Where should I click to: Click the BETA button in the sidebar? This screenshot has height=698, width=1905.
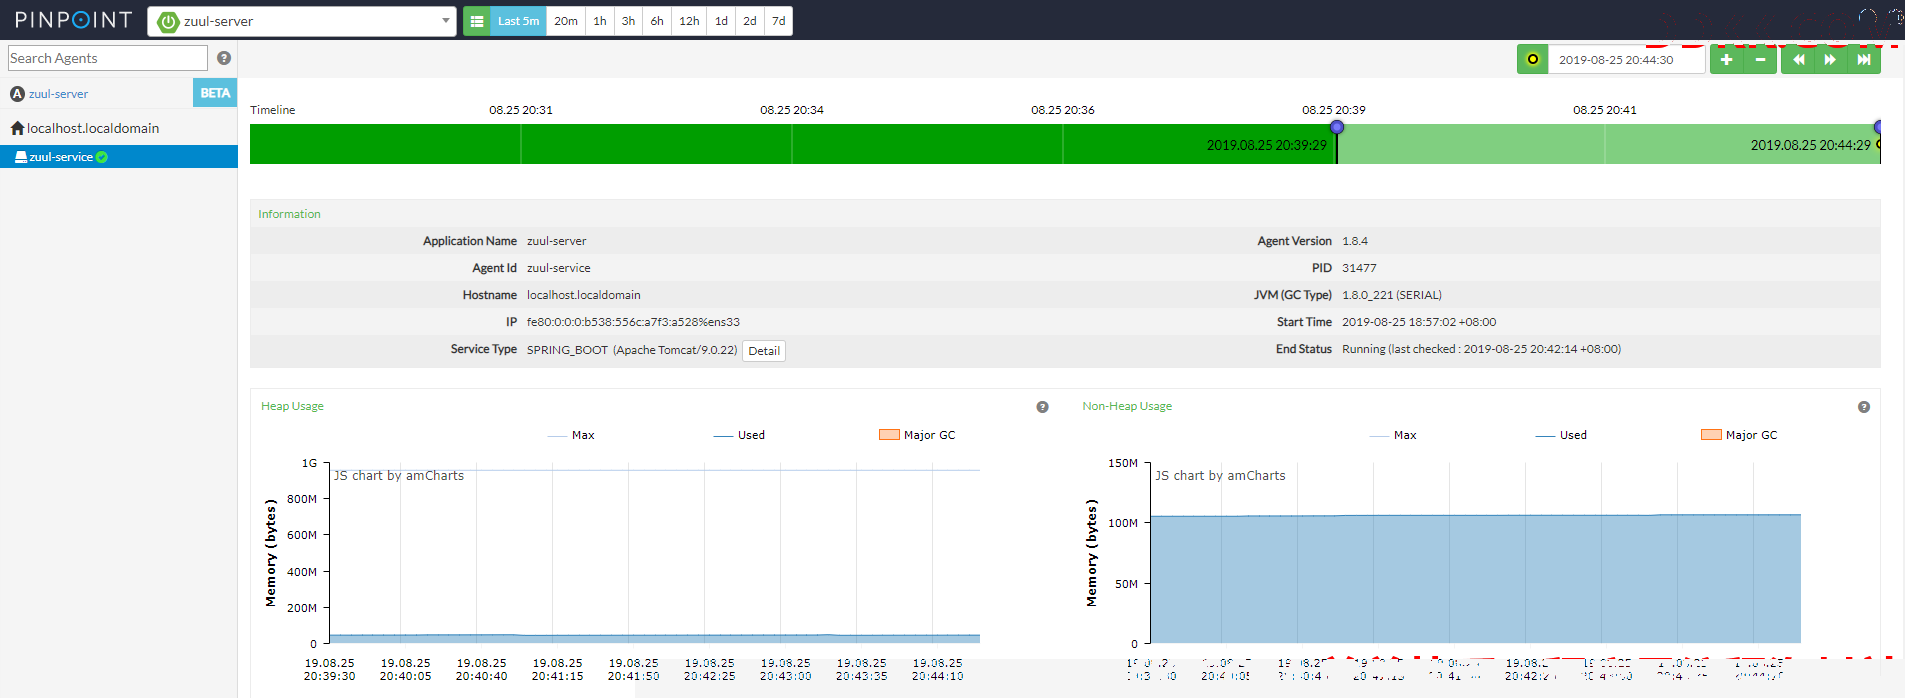coord(215,93)
